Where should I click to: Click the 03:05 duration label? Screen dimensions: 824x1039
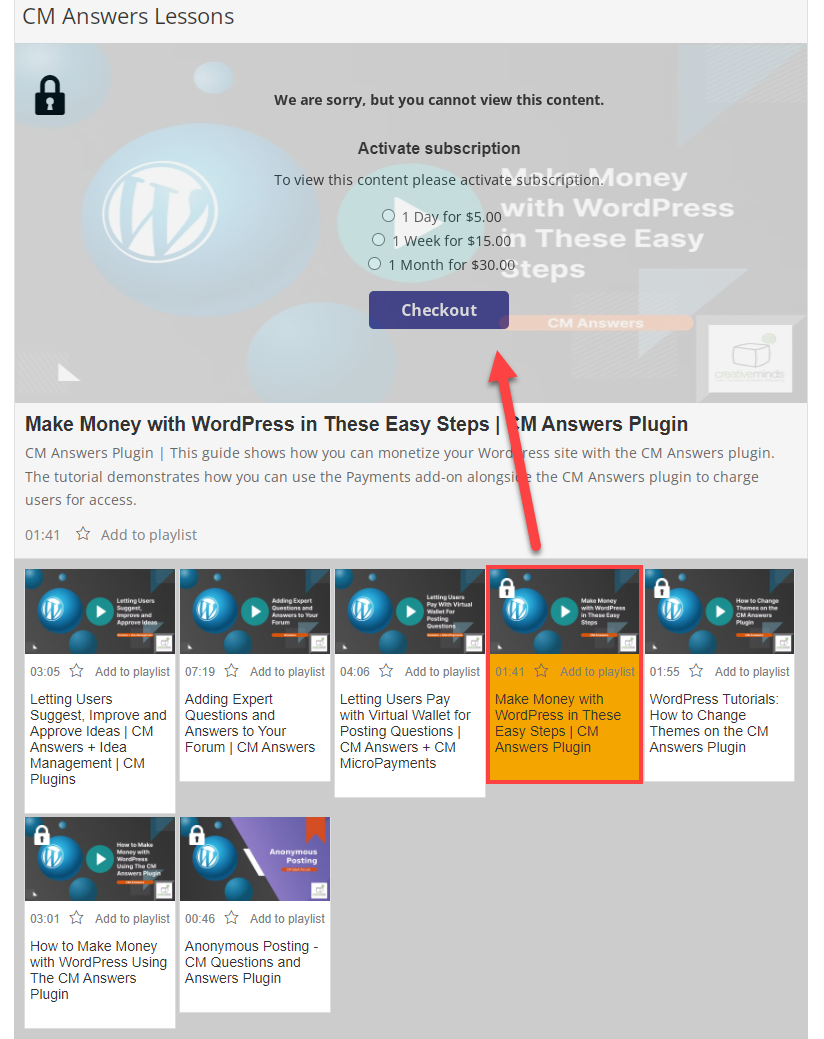(x=45, y=671)
